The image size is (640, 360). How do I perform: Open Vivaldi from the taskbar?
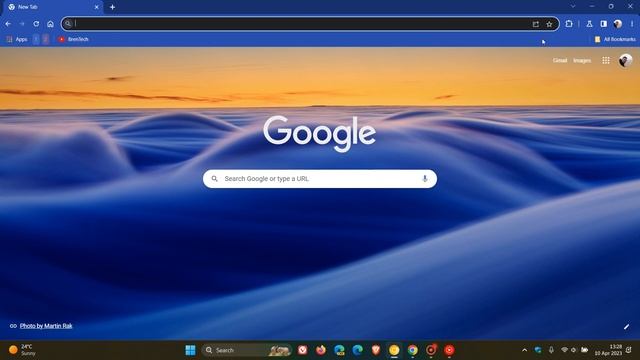(x=302, y=350)
